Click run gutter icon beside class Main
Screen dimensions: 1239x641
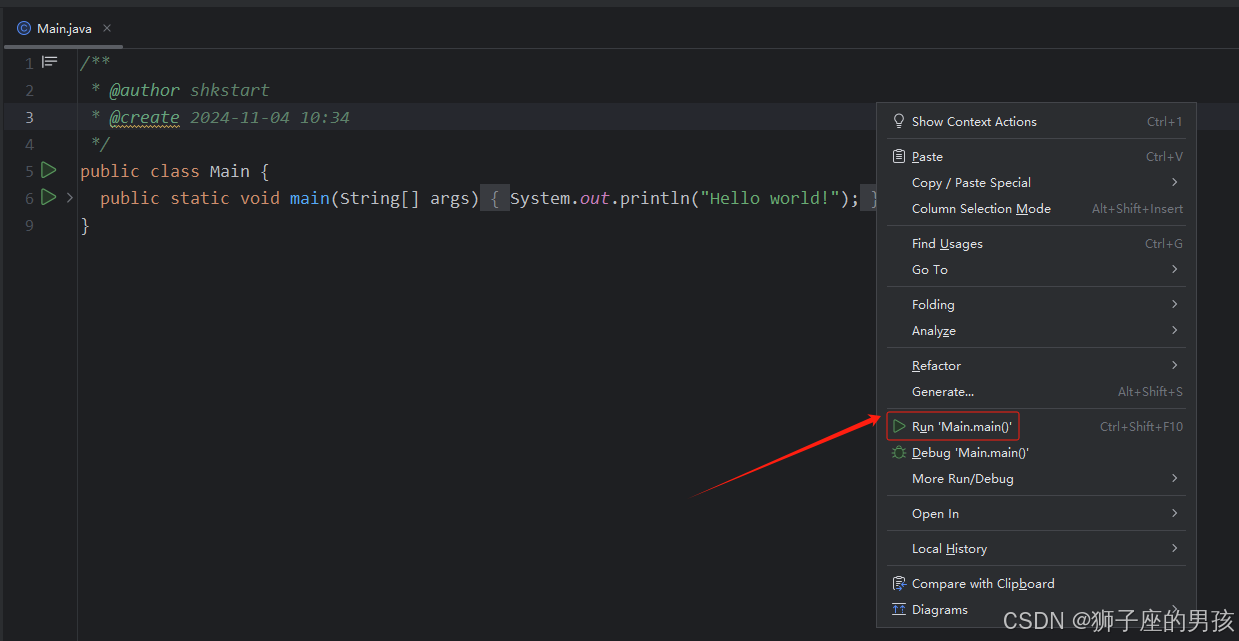(48, 170)
